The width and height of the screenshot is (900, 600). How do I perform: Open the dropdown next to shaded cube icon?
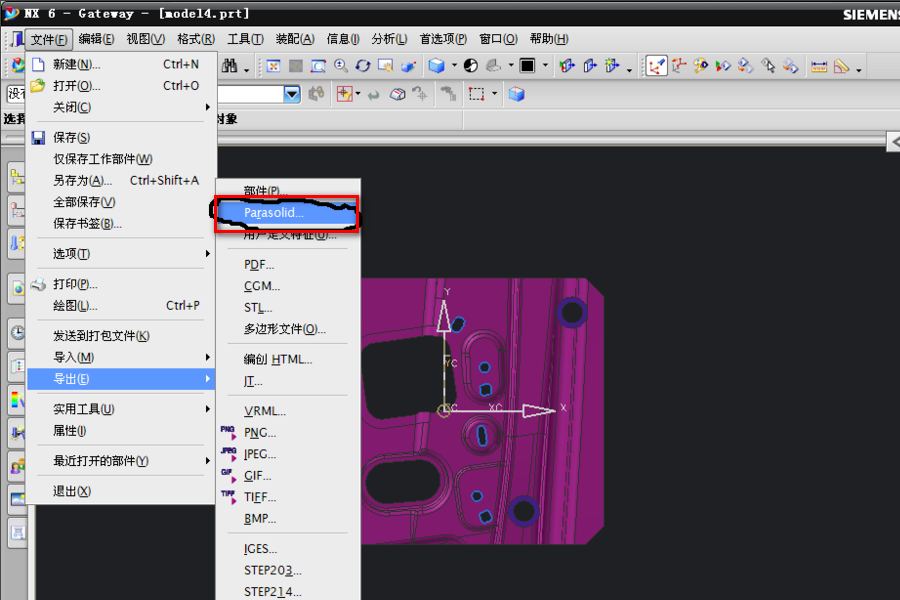coord(454,65)
